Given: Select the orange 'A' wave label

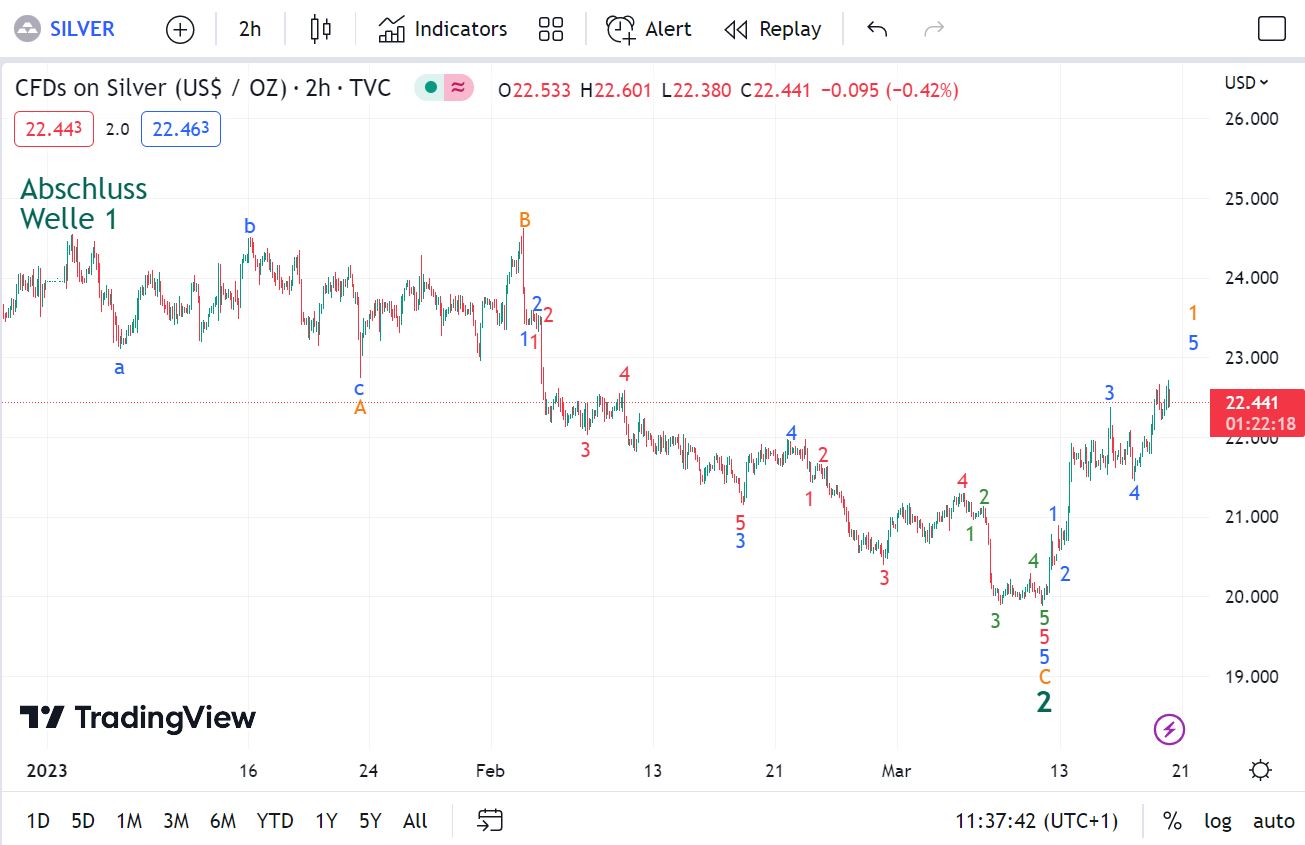Looking at the screenshot, I should click(x=360, y=407).
